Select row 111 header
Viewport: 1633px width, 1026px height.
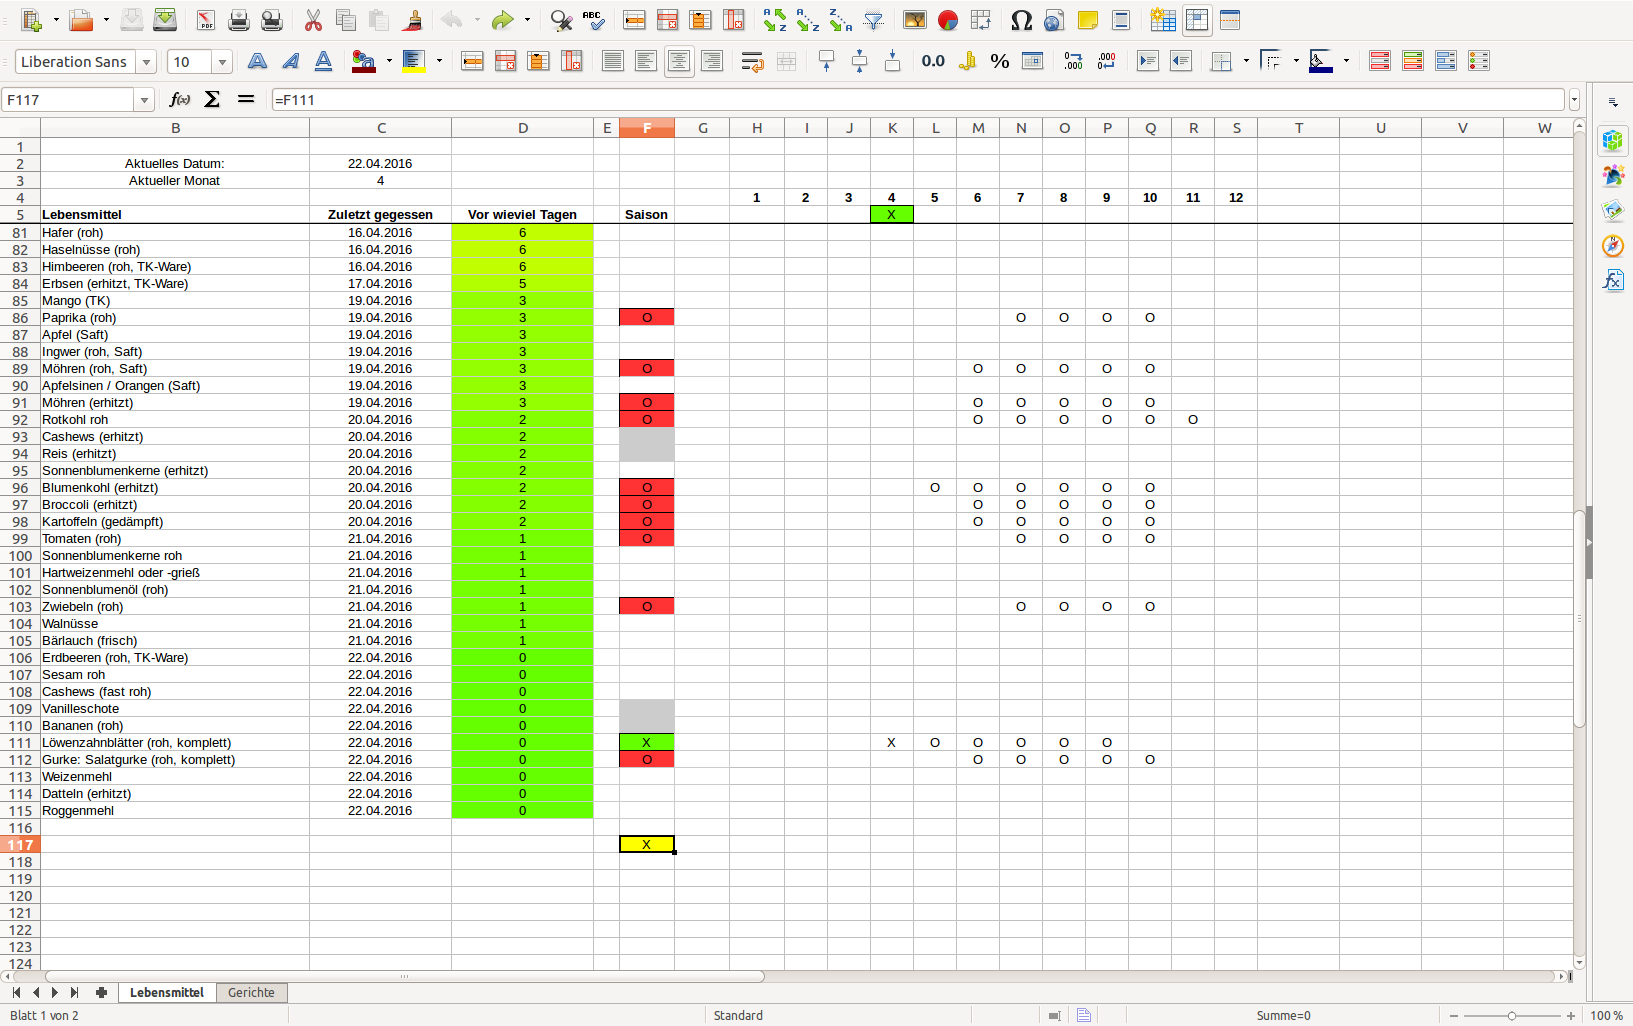20,743
